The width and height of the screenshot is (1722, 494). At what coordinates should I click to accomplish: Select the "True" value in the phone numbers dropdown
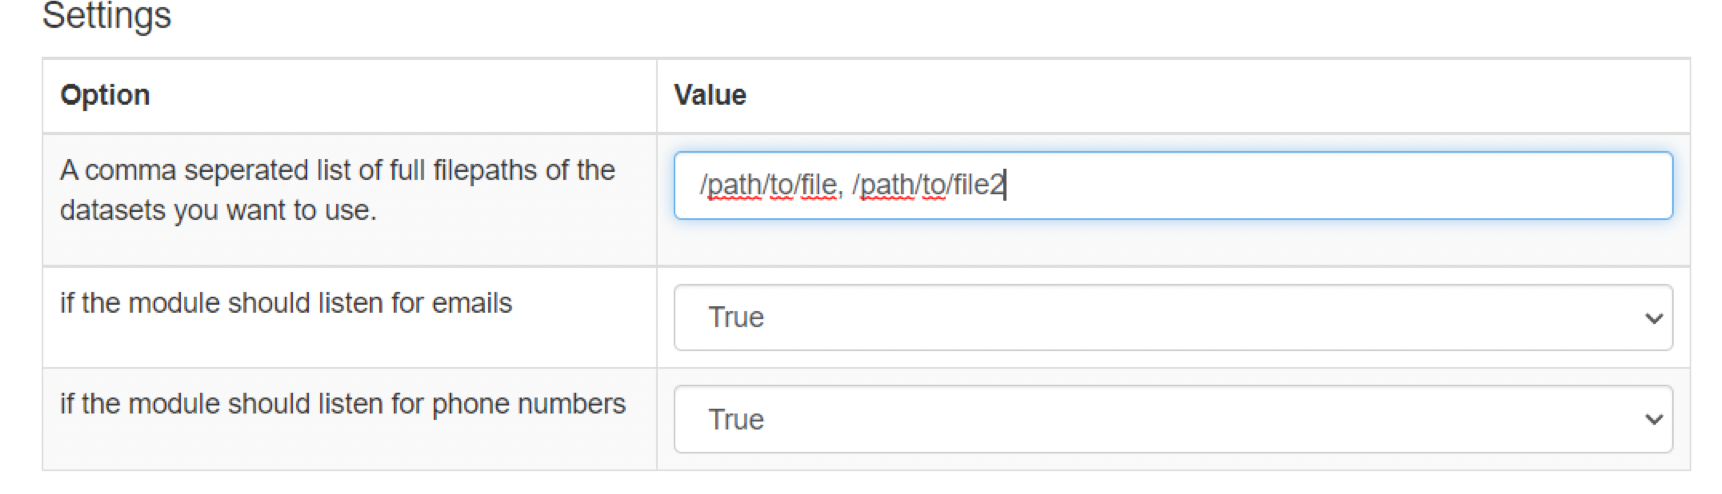tap(736, 420)
